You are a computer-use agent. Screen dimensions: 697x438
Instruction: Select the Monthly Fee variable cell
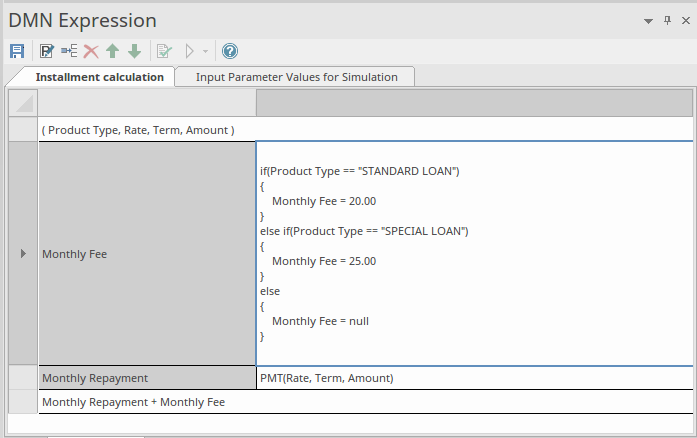pyautogui.click(x=147, y=254)
